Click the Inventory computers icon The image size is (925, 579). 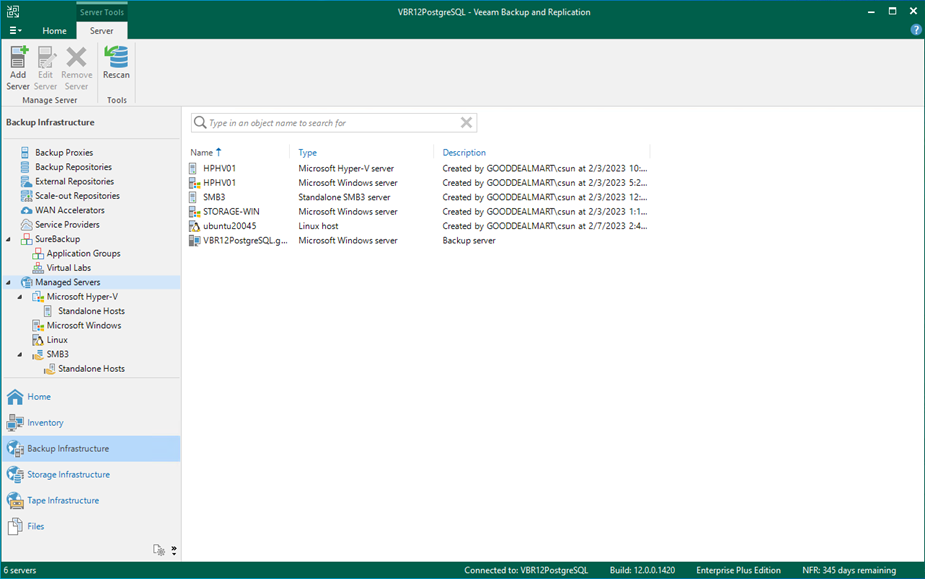click(x=15, y=423)
